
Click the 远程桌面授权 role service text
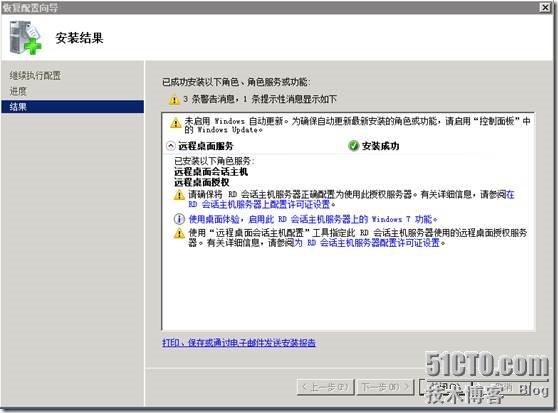(202, 182)
